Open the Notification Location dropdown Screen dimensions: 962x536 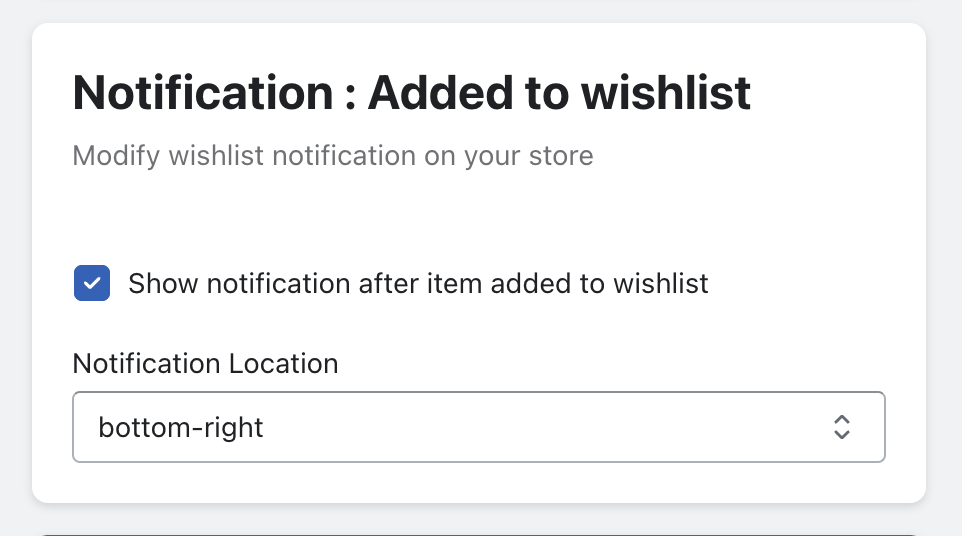[478, 427]
